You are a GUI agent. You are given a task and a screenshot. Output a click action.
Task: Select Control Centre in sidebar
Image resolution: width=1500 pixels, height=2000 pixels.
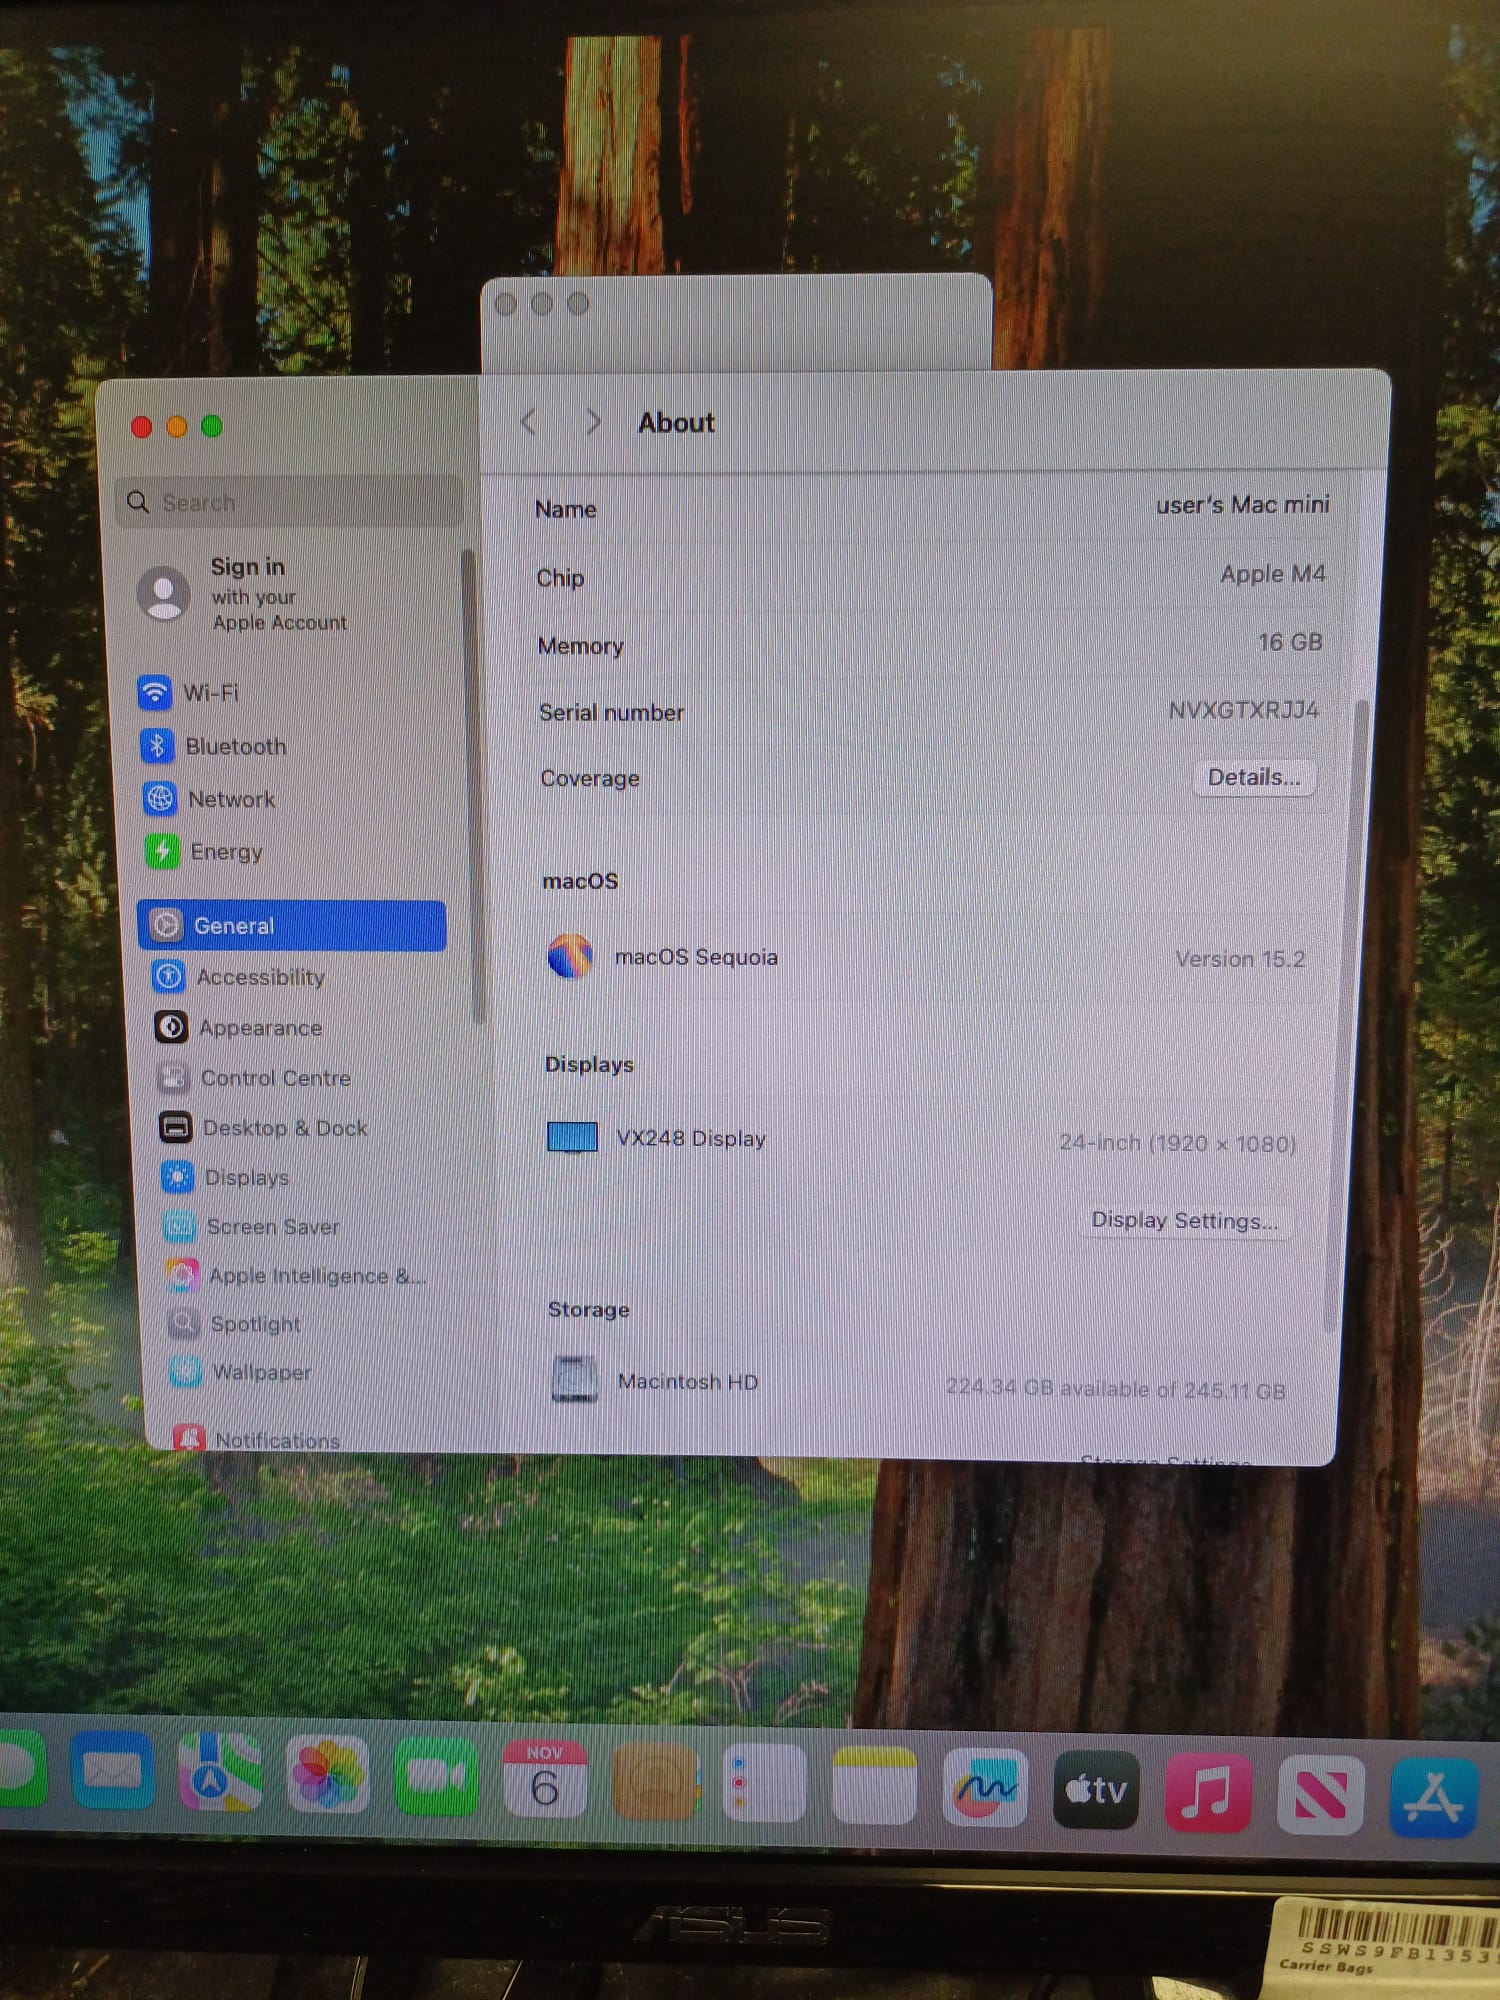click(x=275, y=1078)
